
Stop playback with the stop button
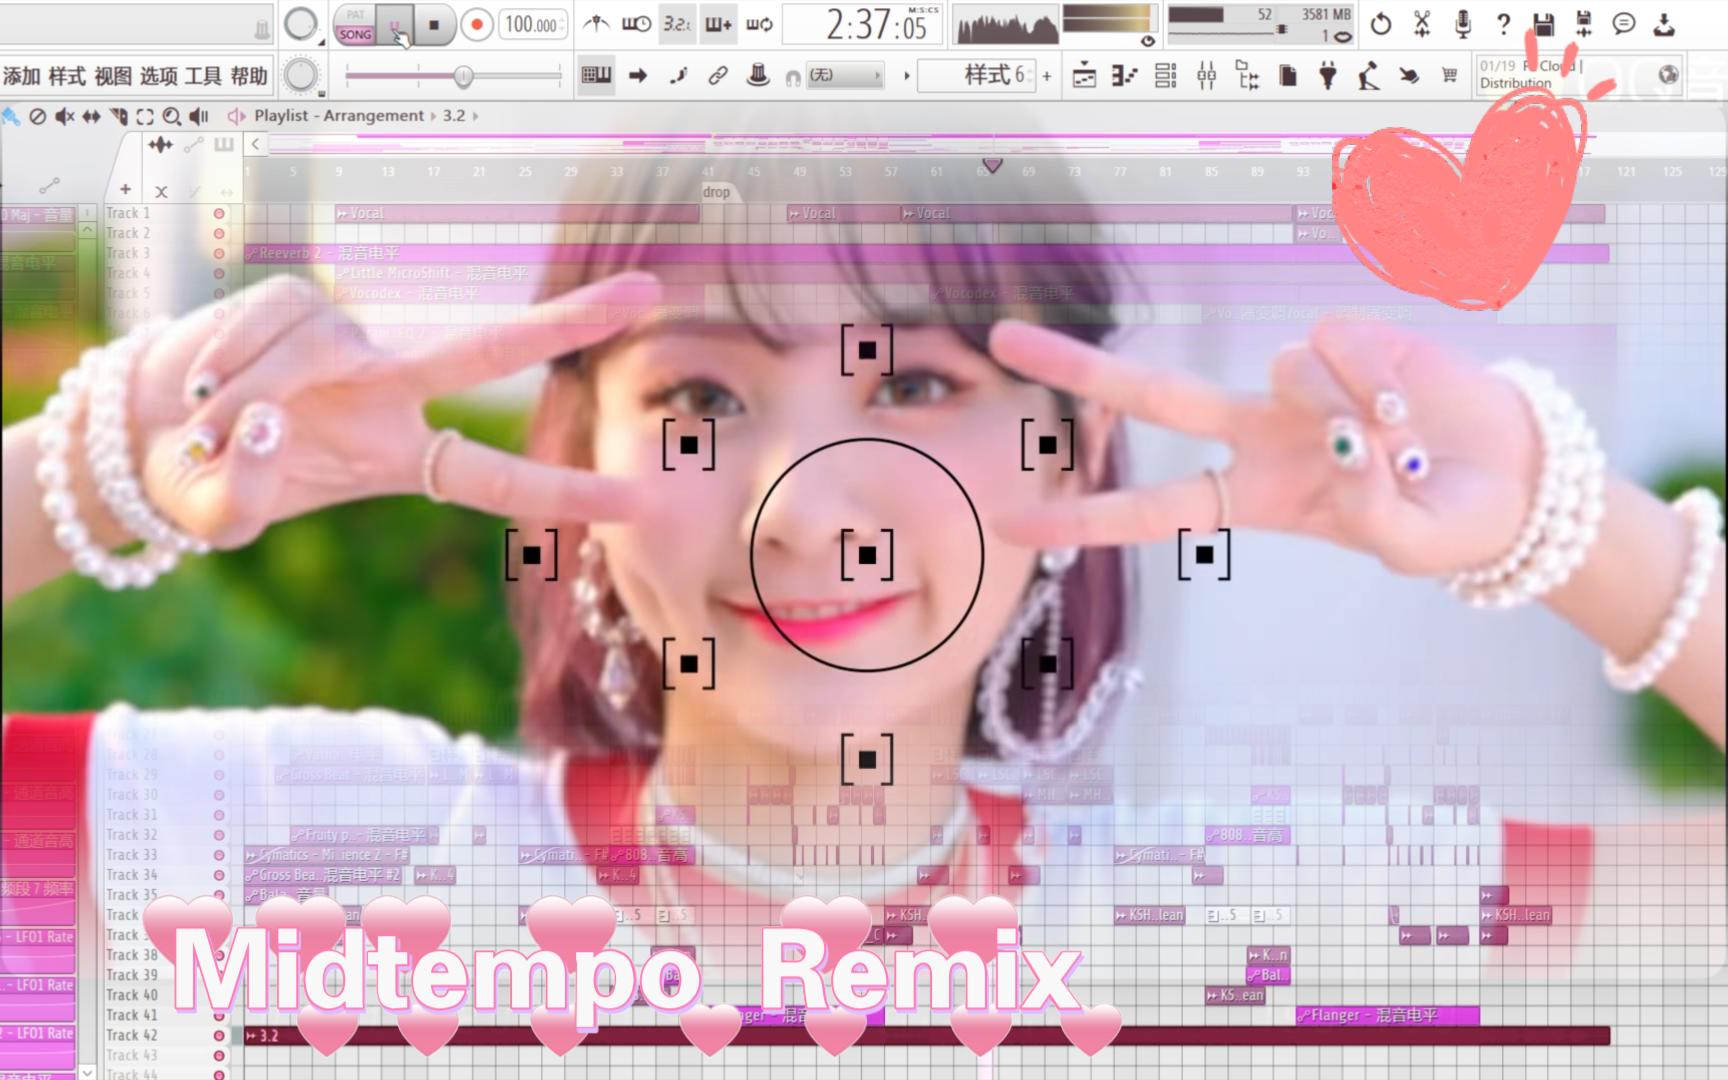tap(434, 25)
